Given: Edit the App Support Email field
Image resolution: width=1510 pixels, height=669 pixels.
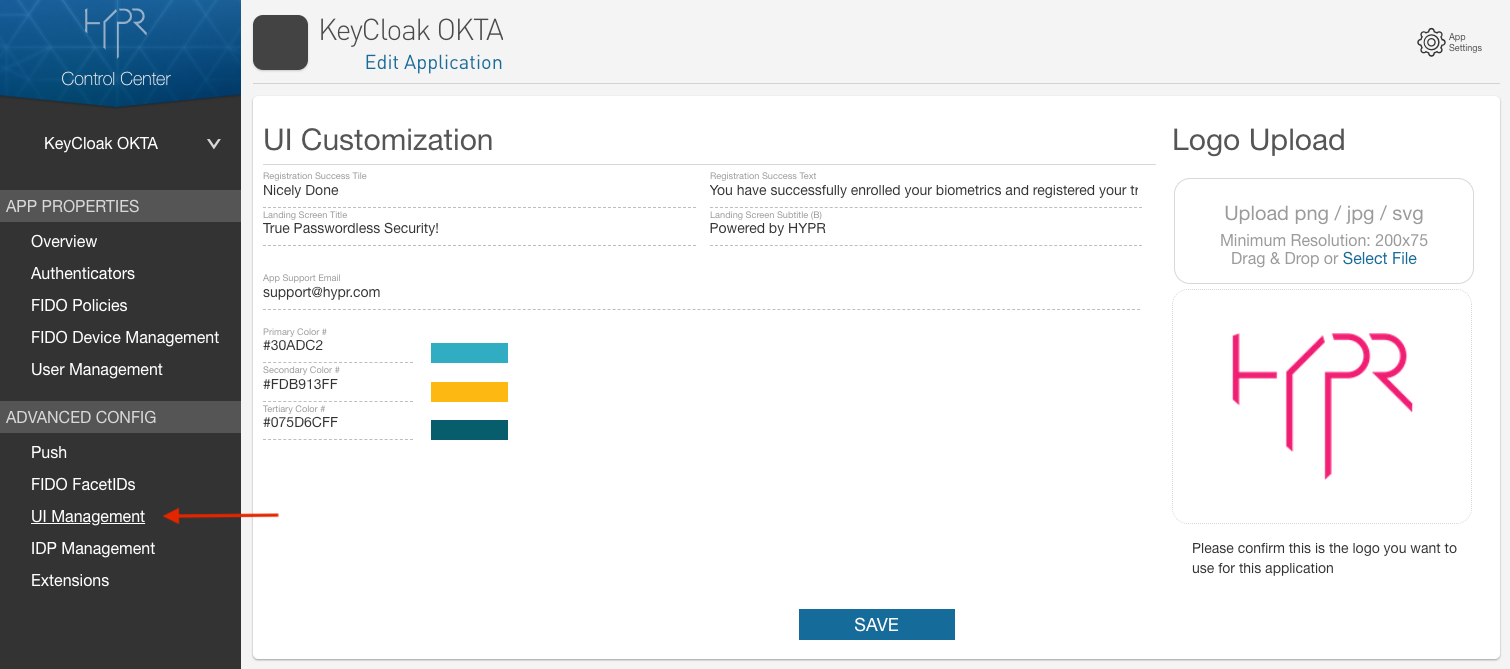Looking at the screenshot, I should [x=701, y=292].
